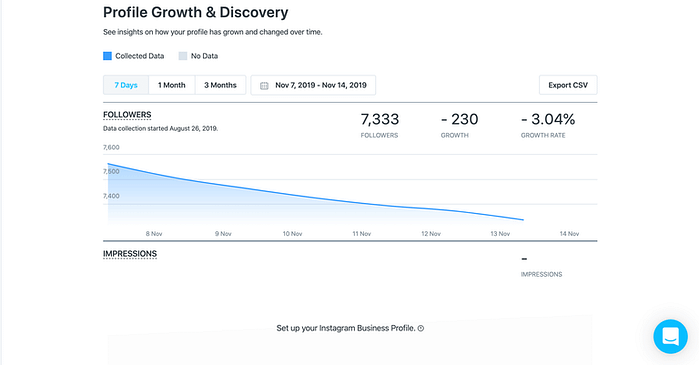This screenshot has height=365, width=699.
Task: Switch to the 1 Month range
Action: [x=172, y=85]
